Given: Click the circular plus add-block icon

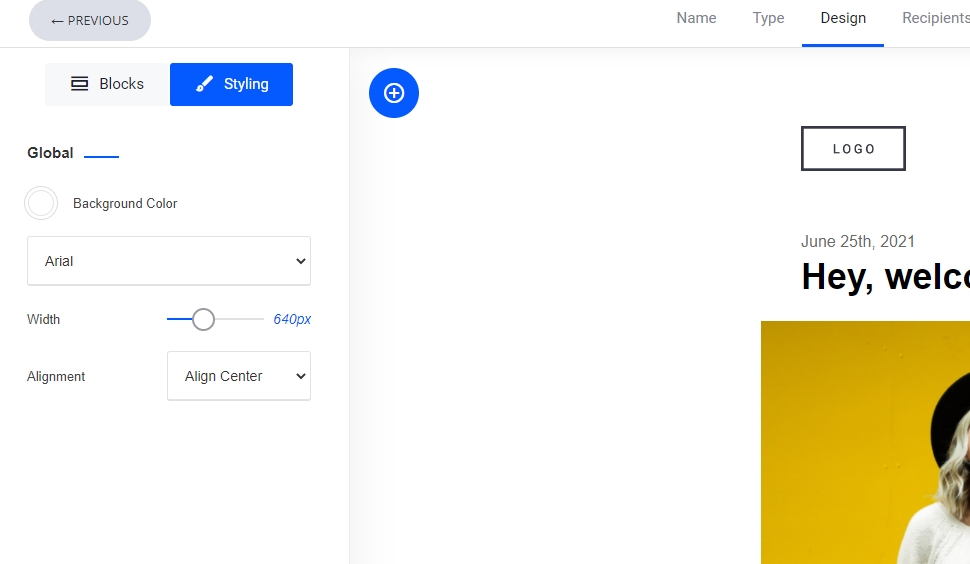Looking at the screenshot, I should [394, 93].
